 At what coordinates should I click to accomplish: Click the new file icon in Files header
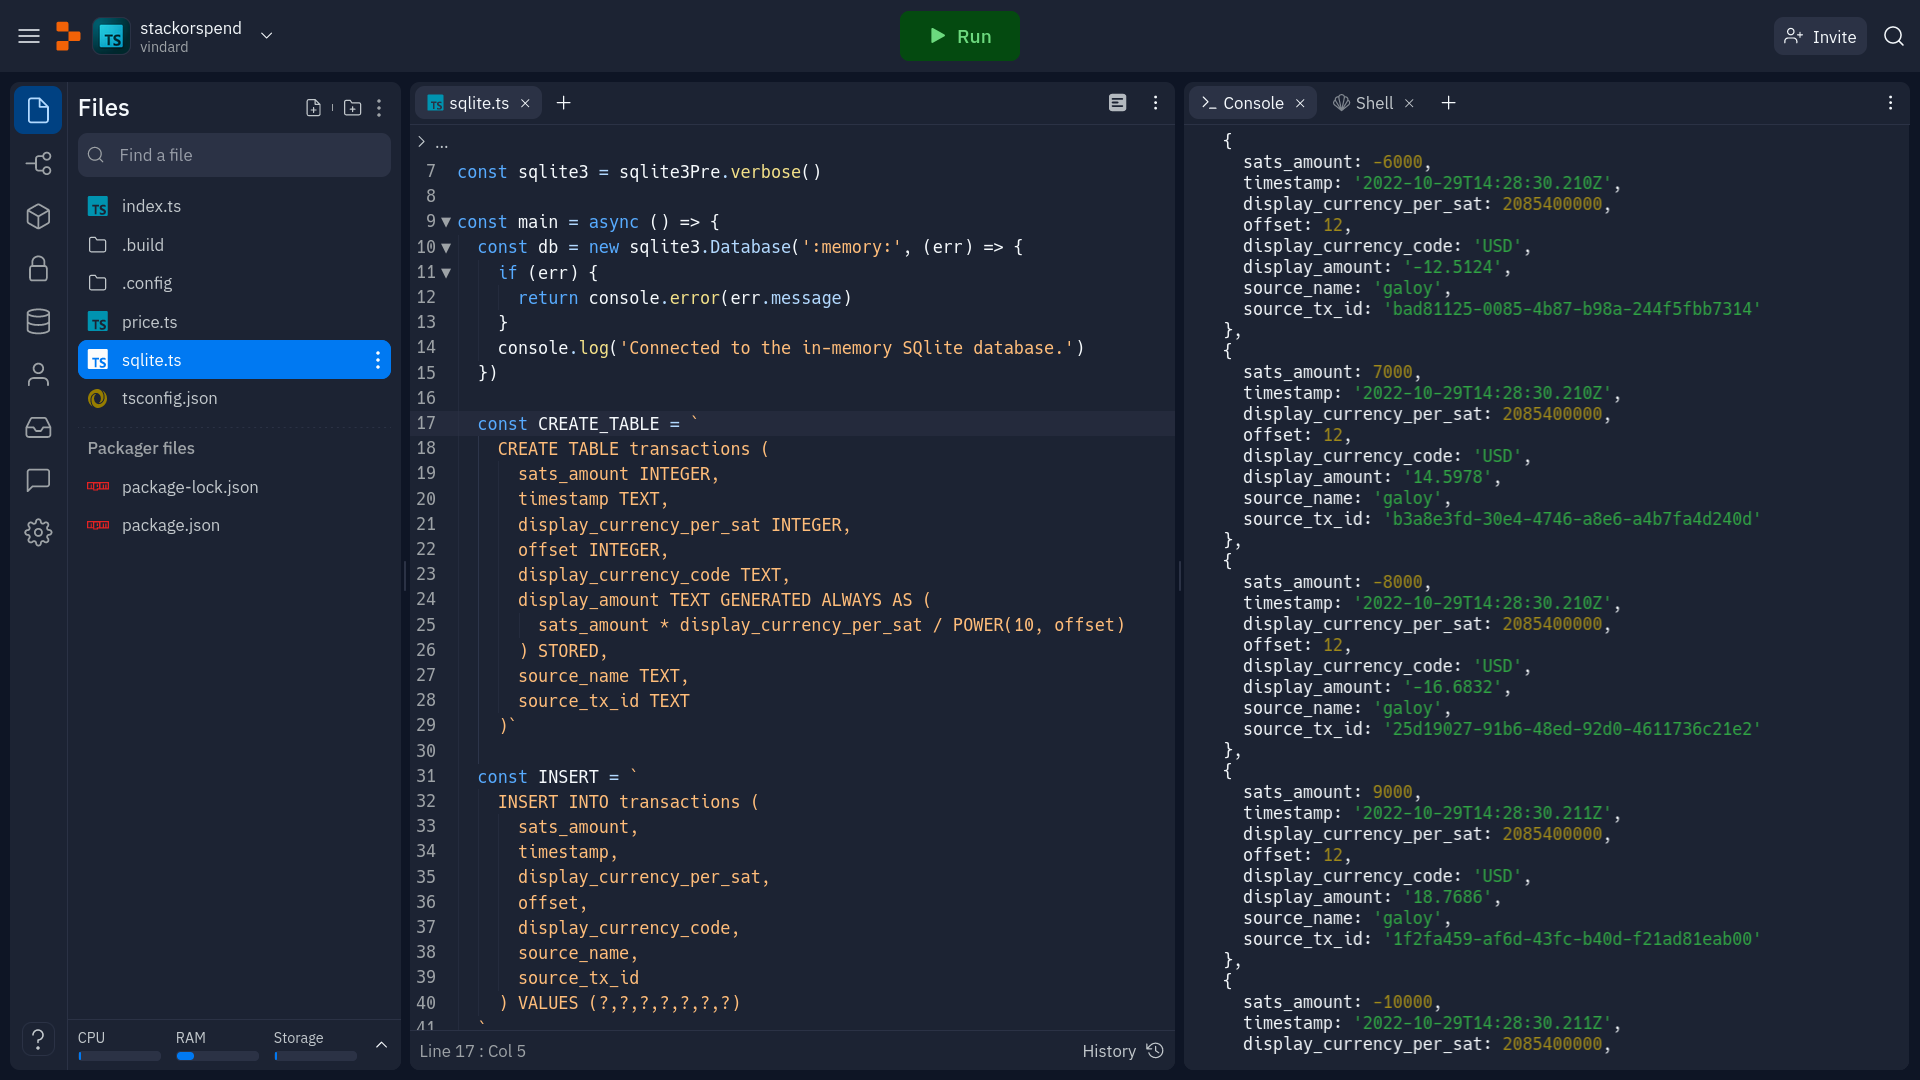click(313, 108)
